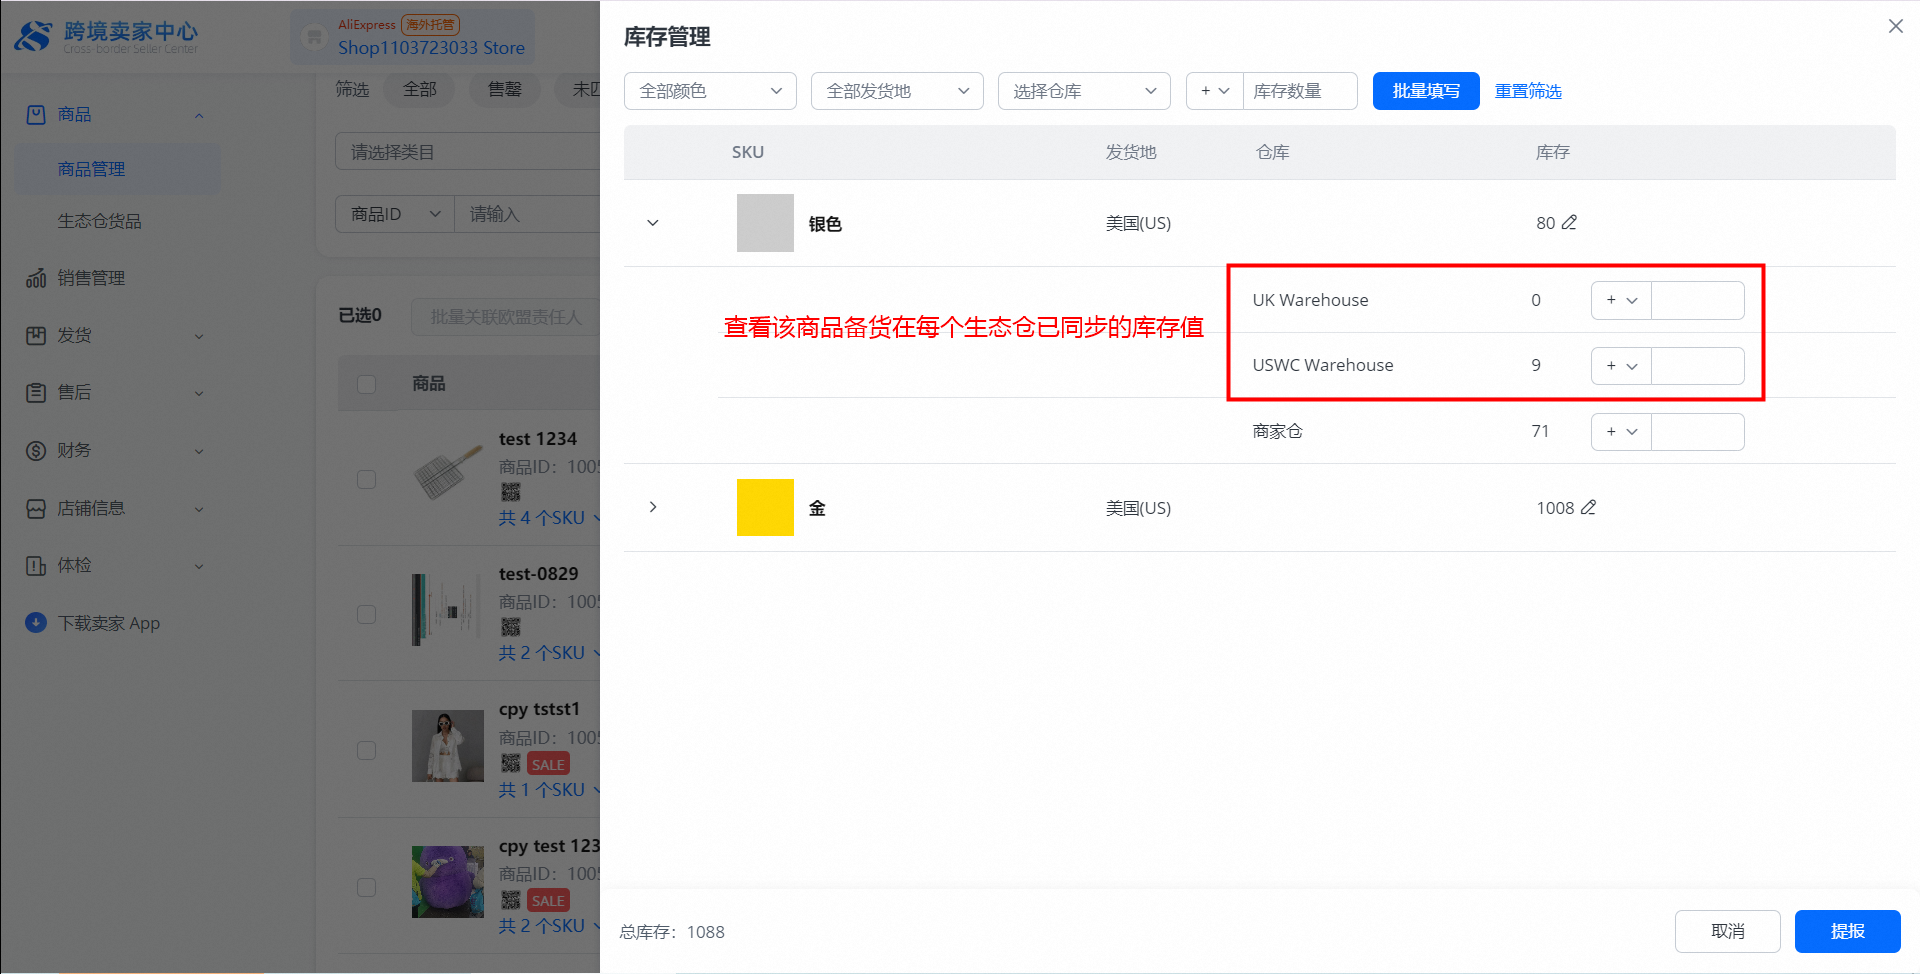Viewport: 1920px width, 974px height.
Task: Click the test 1234 product thumbnail
Action: (x=448, y=475)
